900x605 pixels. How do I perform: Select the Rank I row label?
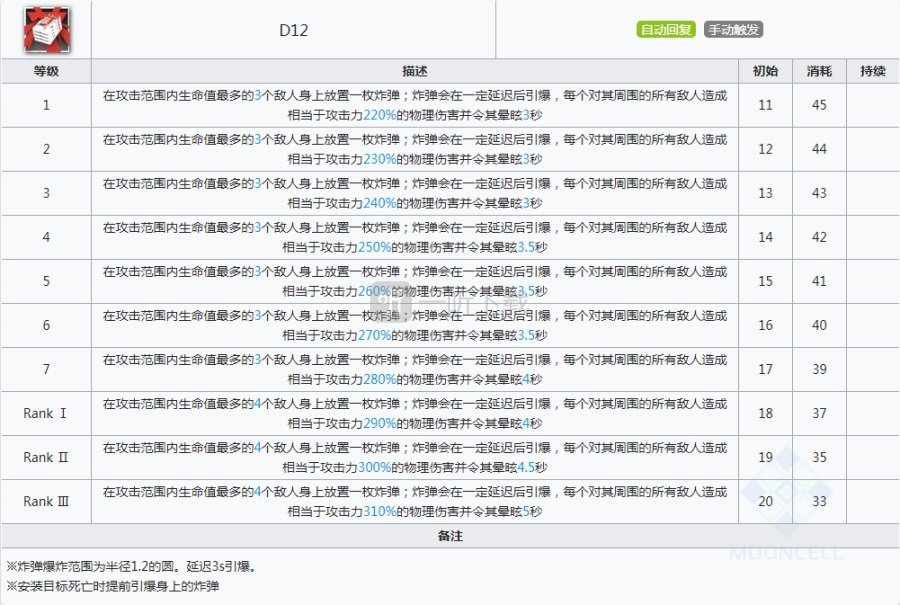pos(45,413)
